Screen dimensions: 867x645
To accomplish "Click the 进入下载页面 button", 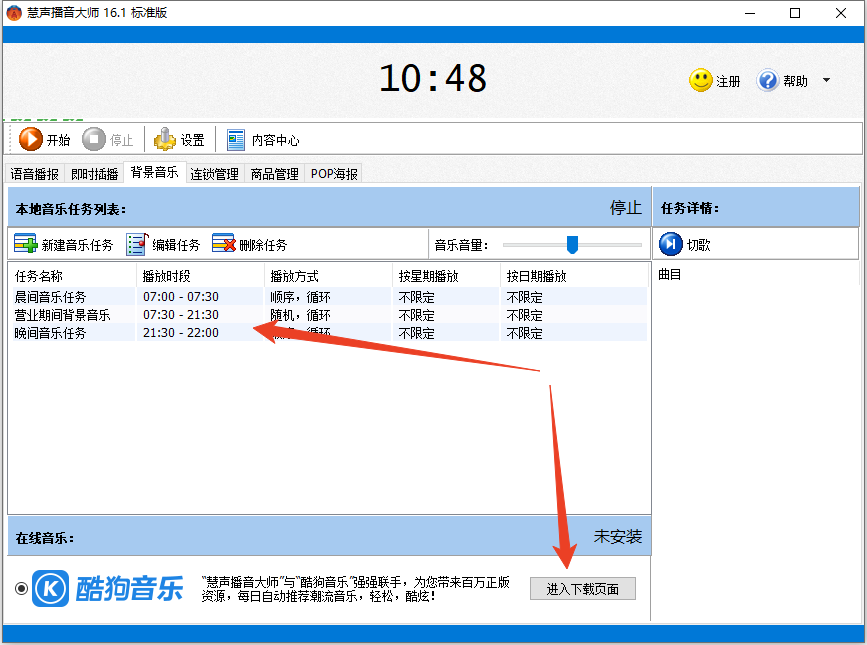I will (582, 589).
